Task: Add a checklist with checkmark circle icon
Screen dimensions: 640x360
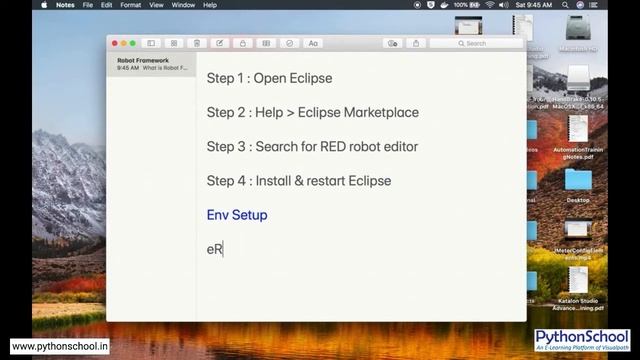Action: 289,43
